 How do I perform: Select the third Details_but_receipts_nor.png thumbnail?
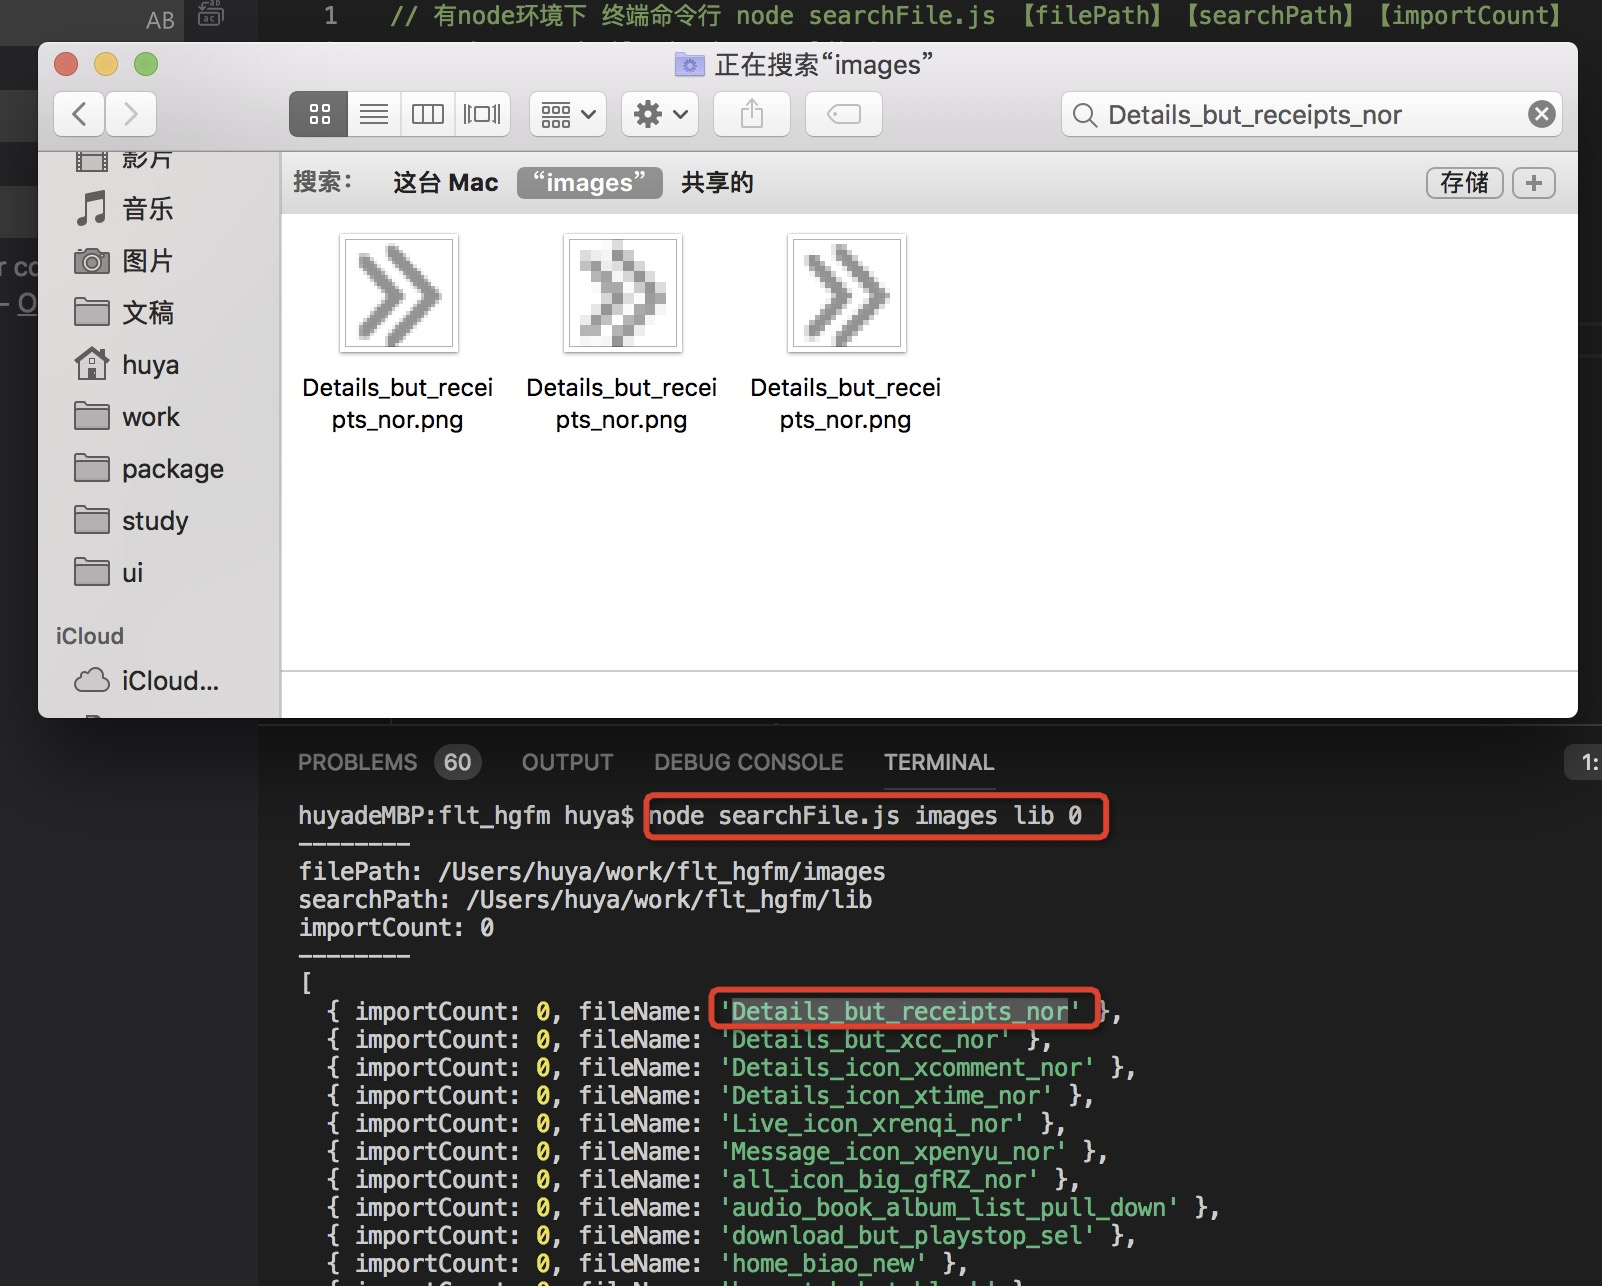coord(847,293)
